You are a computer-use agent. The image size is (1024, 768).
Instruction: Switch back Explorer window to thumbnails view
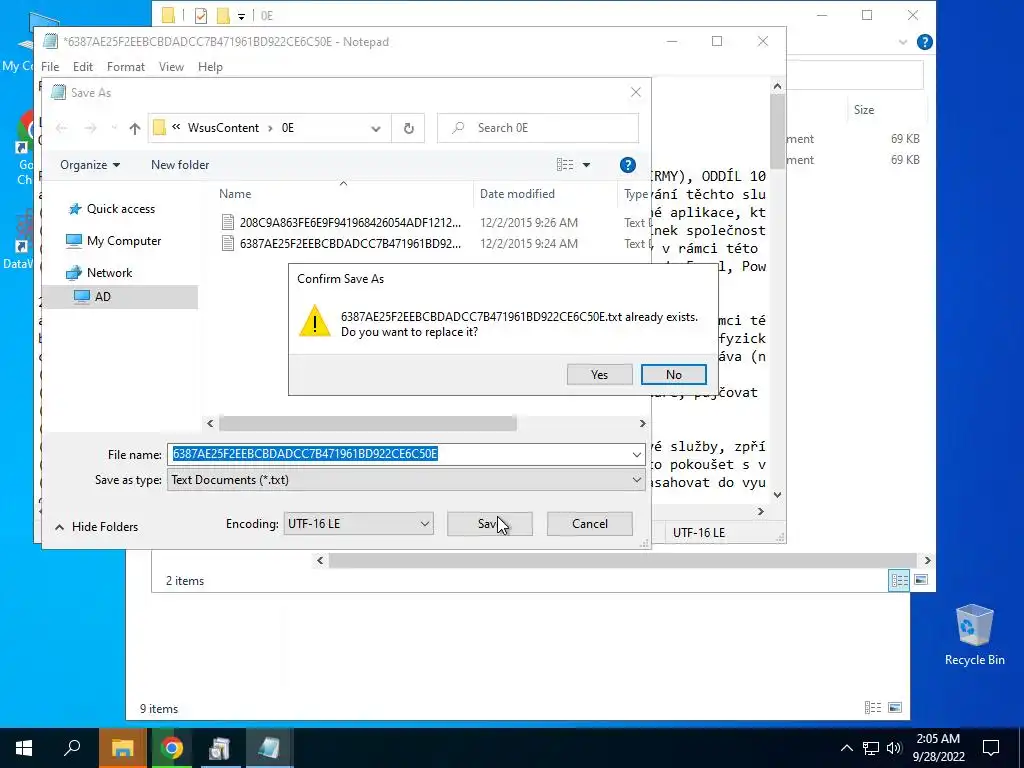pyautogui.click(x=895, y=708)
